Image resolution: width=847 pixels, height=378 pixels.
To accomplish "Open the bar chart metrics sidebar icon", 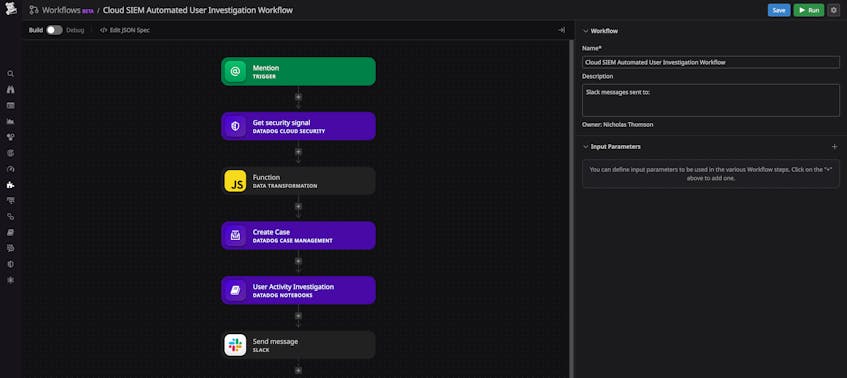I will (x=10, y=122).
